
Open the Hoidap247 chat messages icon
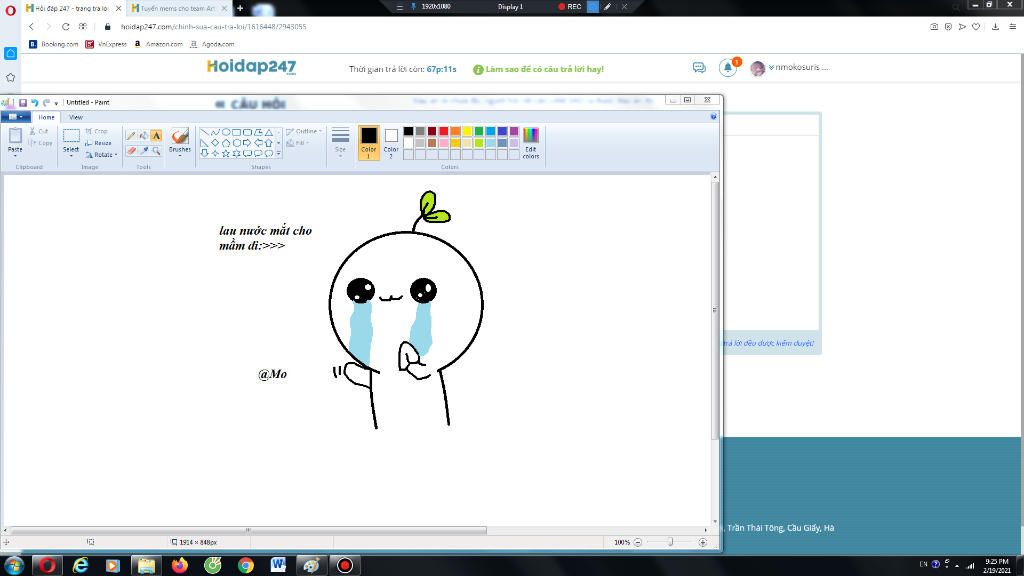pyautogui.click(x=699, y=67)
